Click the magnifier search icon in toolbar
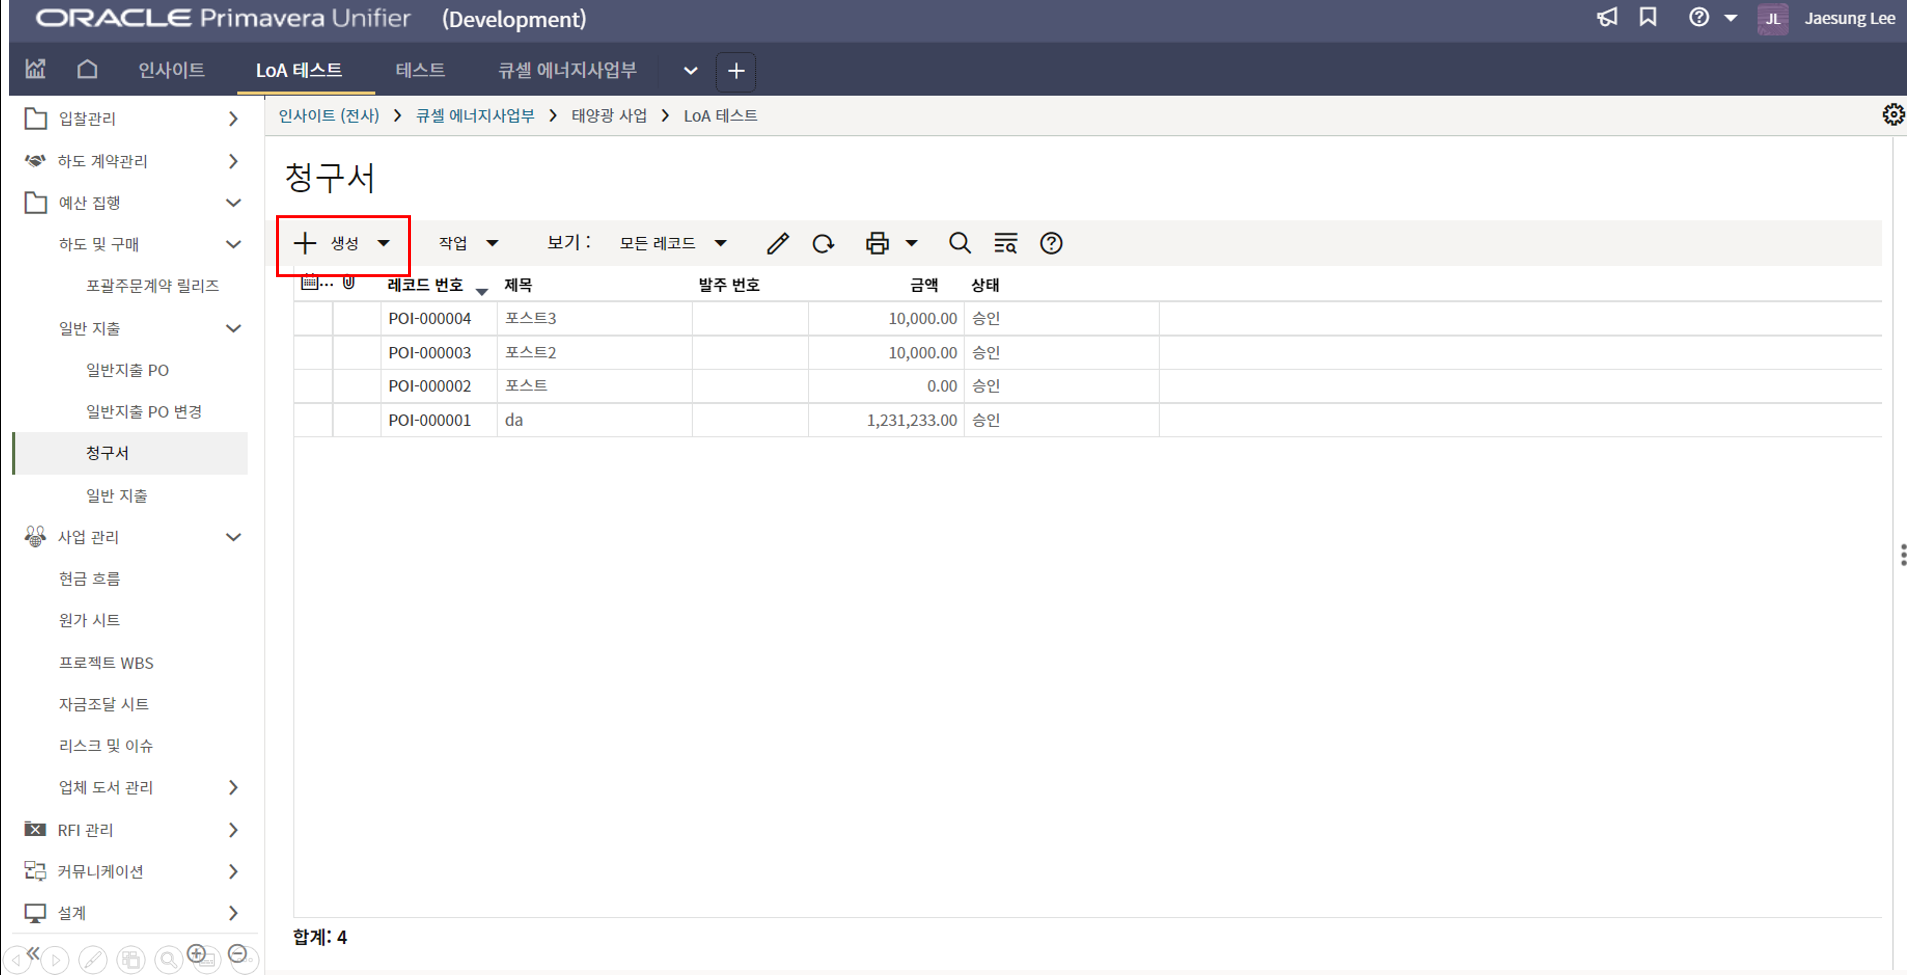The height and width of the screenshot is (975, 1910). point(959,243)
